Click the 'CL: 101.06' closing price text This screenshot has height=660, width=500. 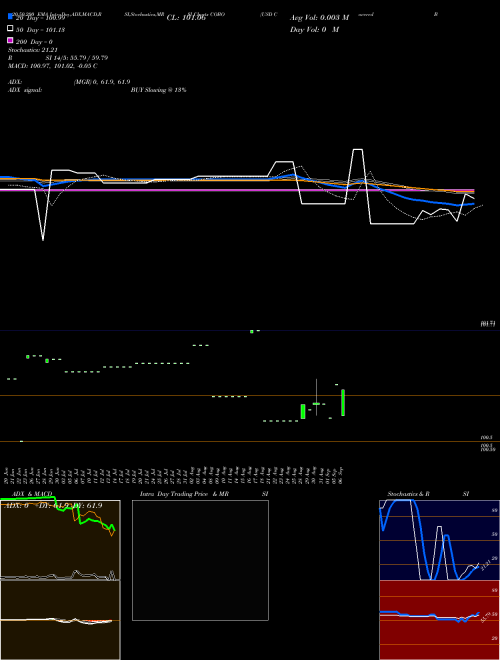pos(186,18)
